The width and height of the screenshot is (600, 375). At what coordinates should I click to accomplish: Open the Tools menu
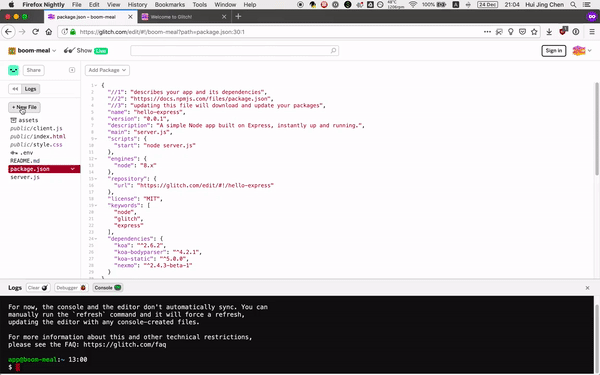199,5
